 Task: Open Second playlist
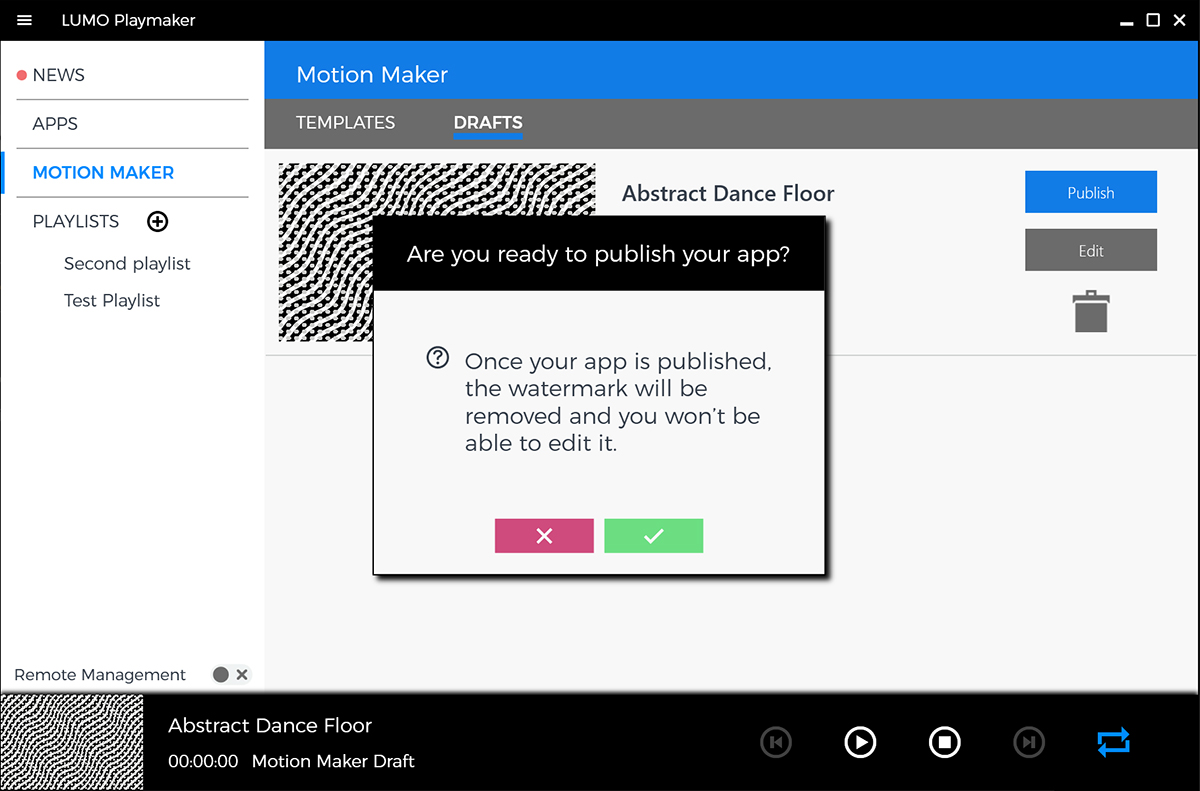click(x=127, y=264)
